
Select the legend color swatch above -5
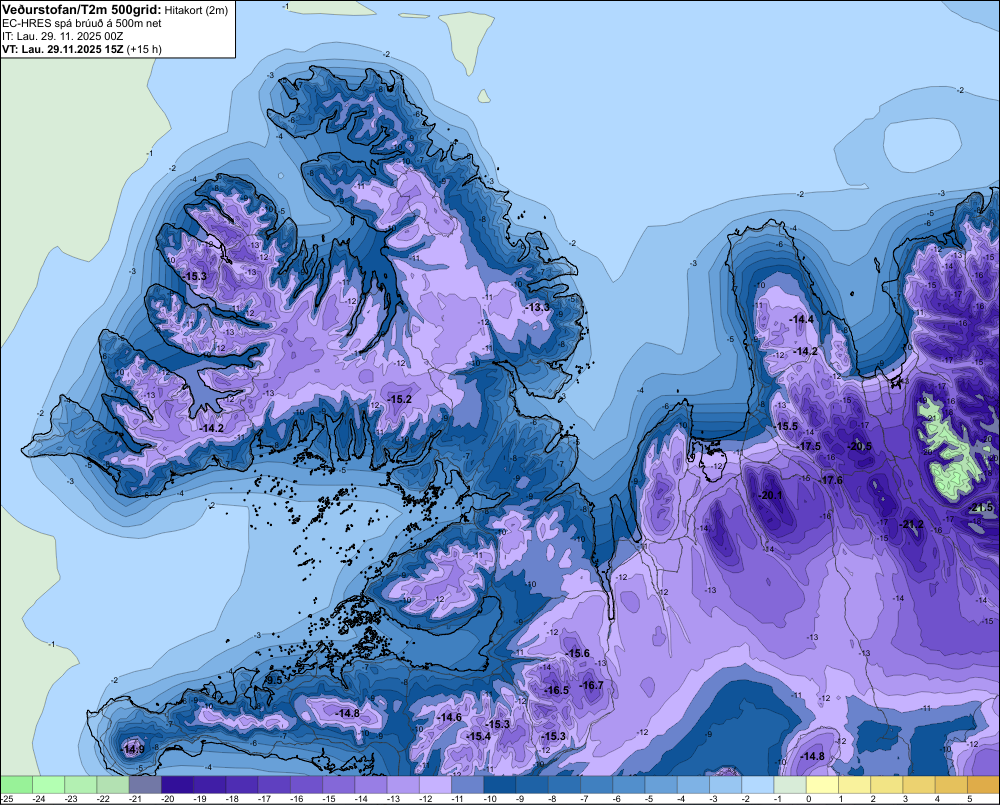click(x=661, y=784)
